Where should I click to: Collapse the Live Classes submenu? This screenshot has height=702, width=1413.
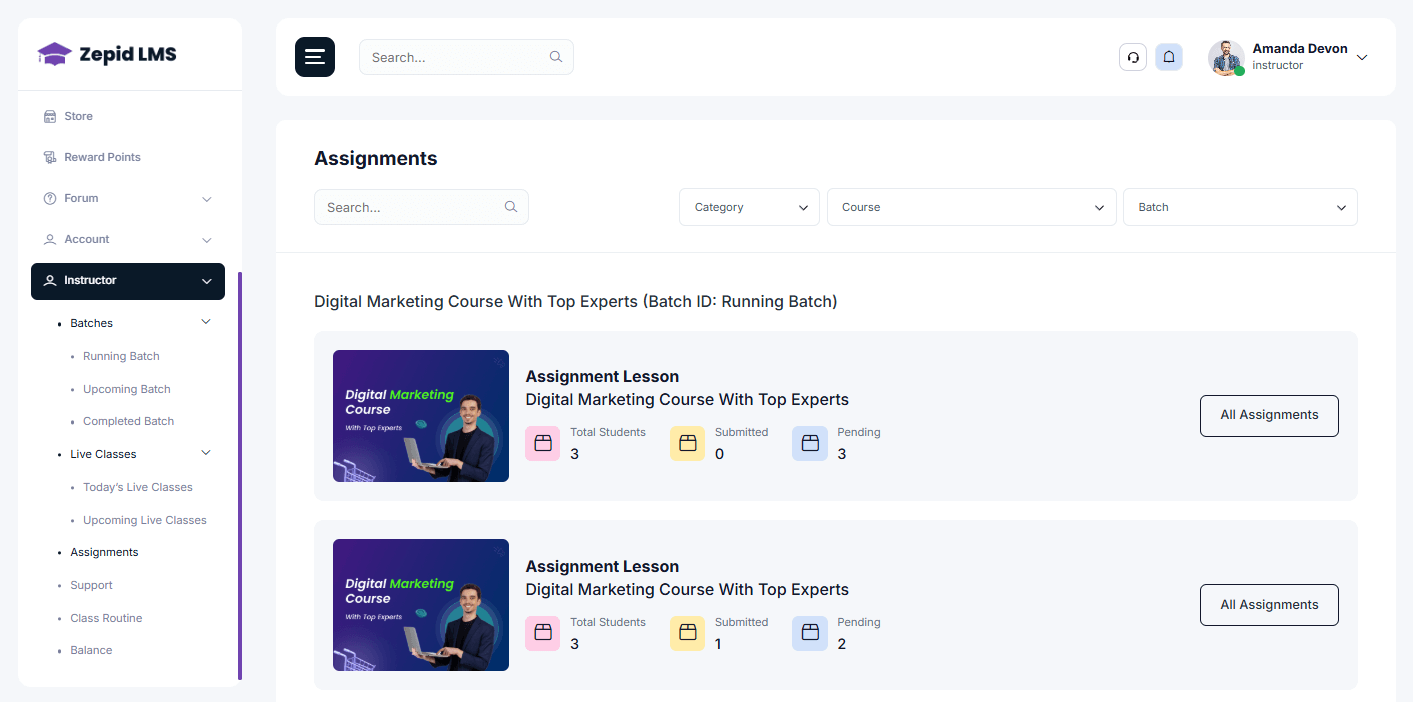(x=205, y=453)
